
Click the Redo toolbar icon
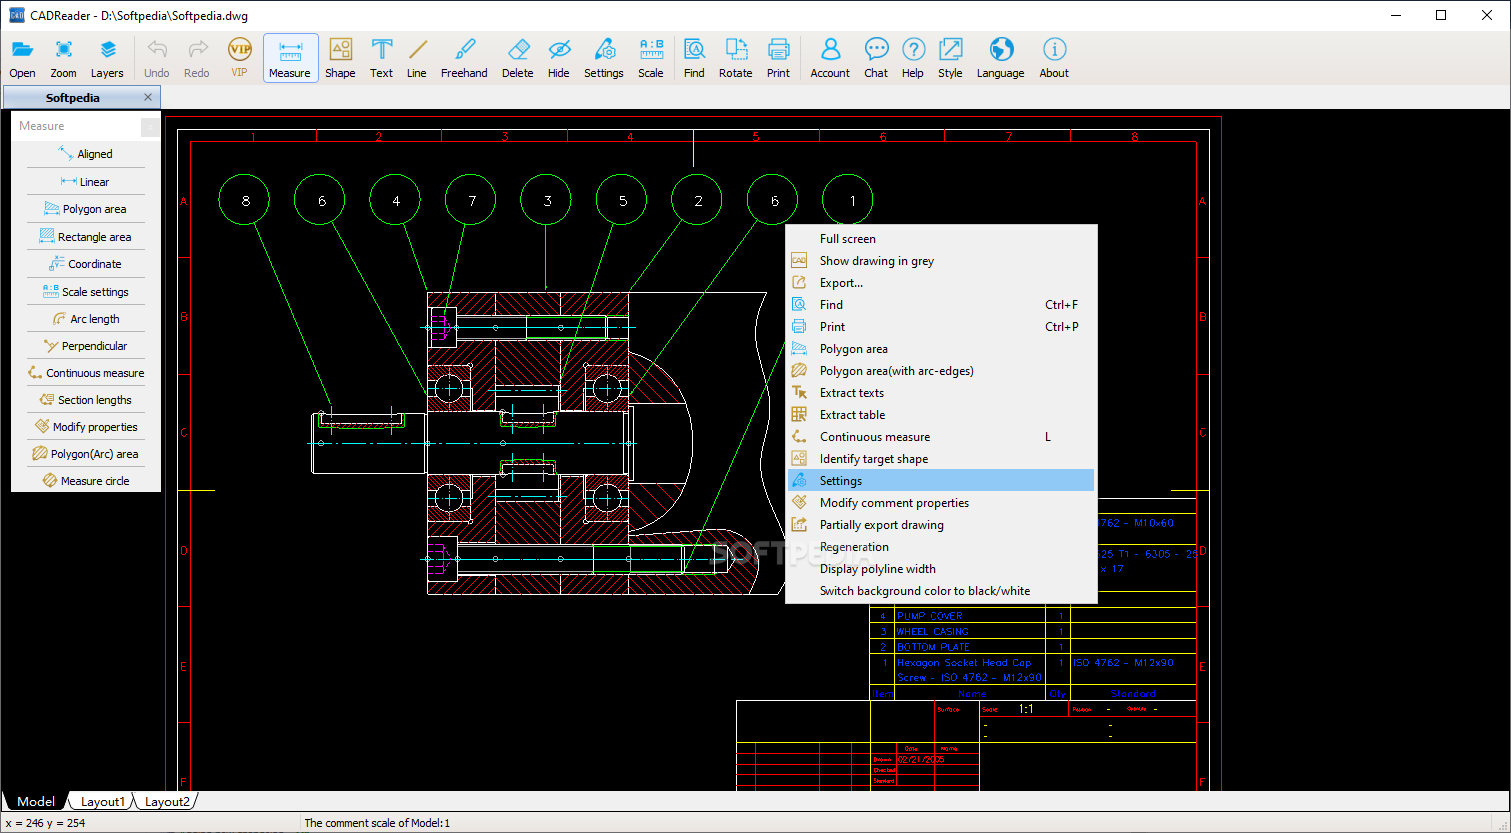click(x=197, y=58)
